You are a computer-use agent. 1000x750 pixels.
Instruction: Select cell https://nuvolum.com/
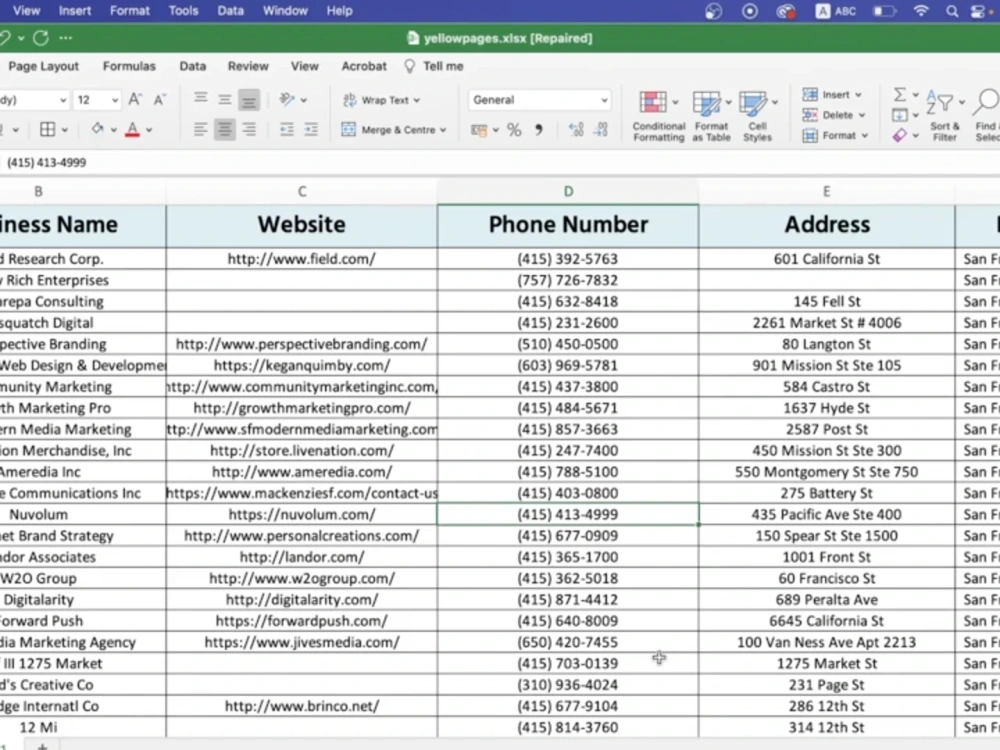click(x=302, y=515)
